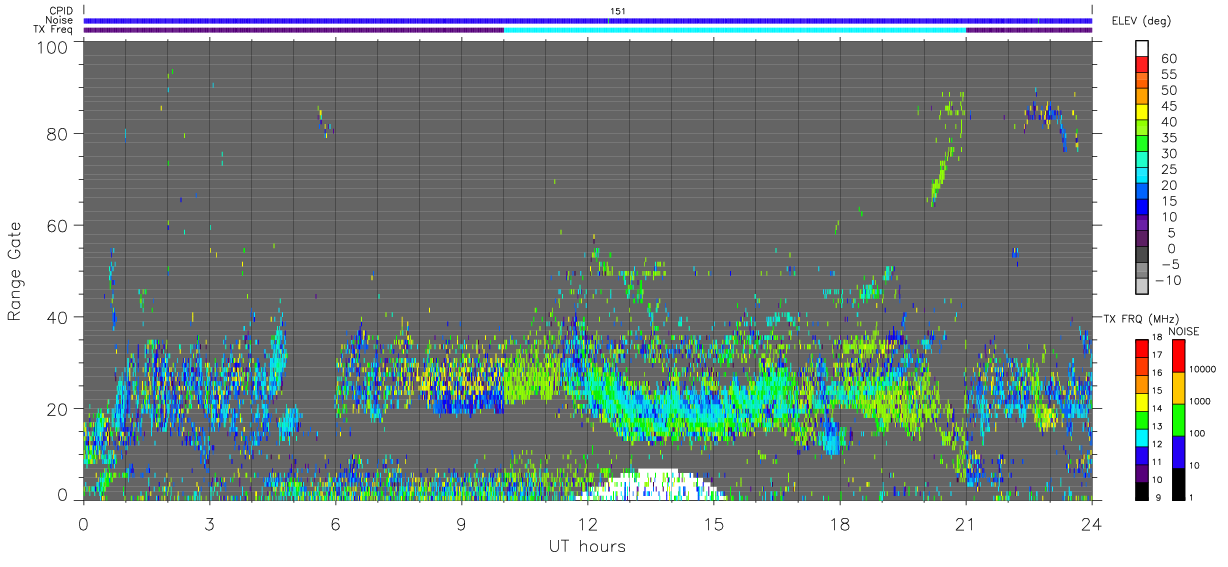Click the ELEV (deg) legend title
The image size is (1228, 567).
point(1141,21)
